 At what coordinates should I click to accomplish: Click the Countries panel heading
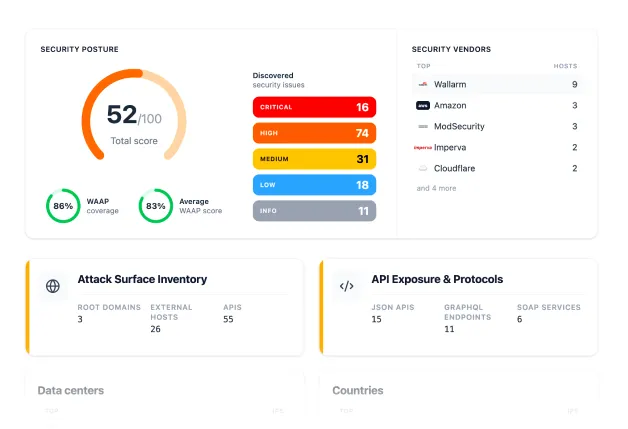tap(358, 391)
